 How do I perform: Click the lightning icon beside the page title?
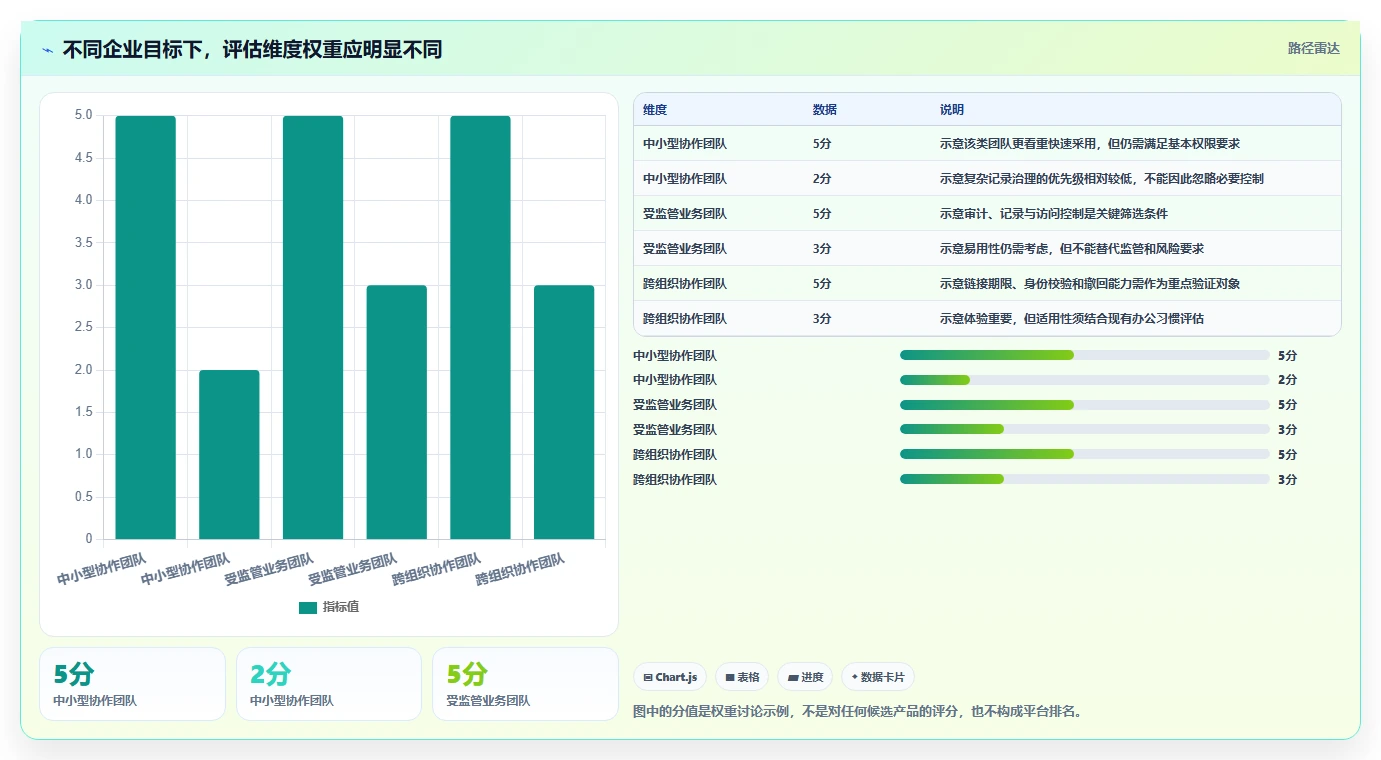click(x=47, y=50)
